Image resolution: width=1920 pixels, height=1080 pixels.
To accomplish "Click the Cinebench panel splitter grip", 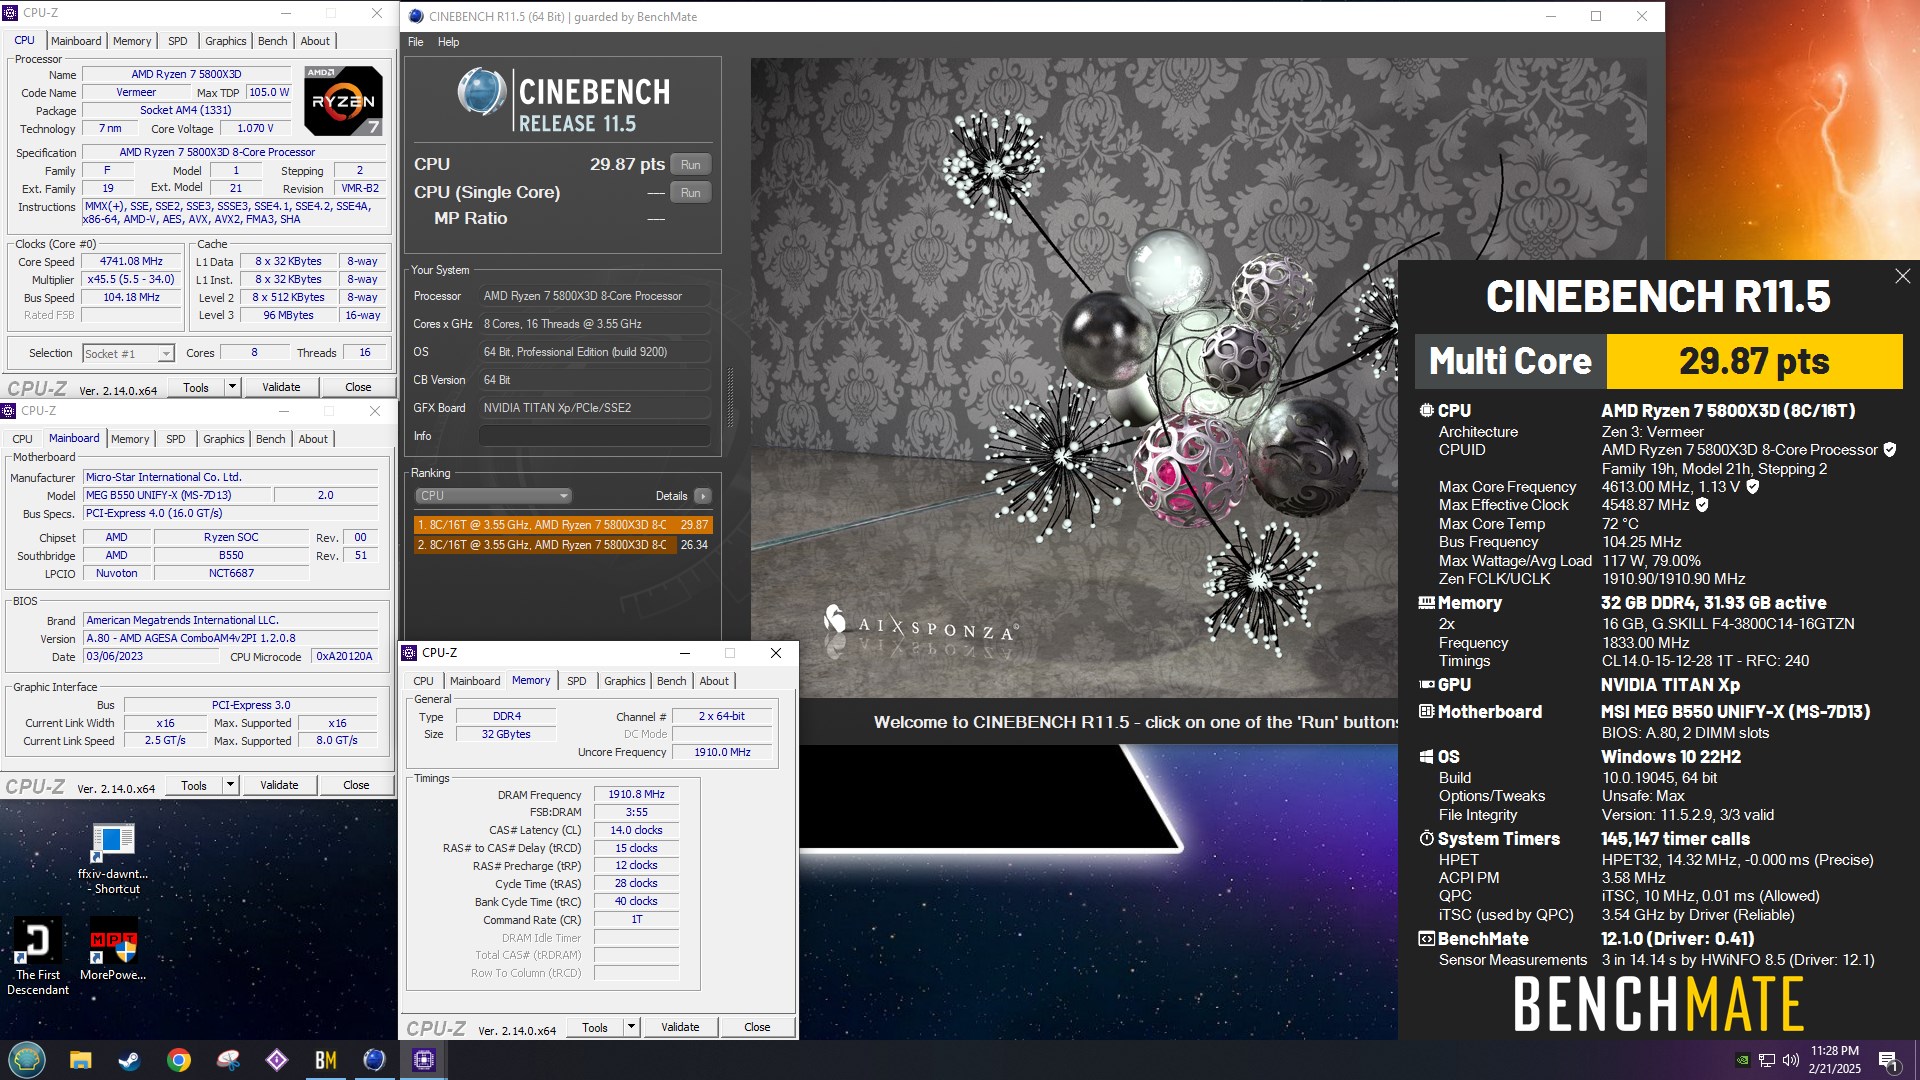I will pos(730,398).
